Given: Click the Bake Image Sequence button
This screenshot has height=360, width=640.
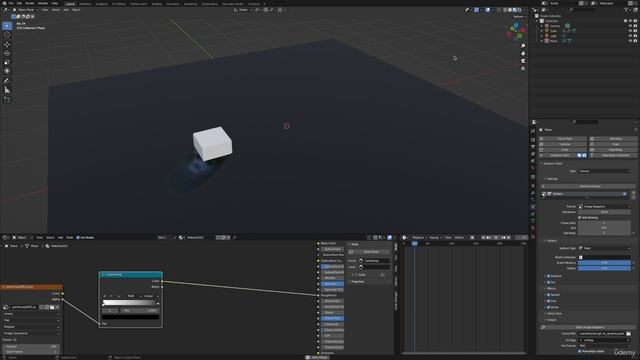Looking at the screenshot, I should coord(589,327).
